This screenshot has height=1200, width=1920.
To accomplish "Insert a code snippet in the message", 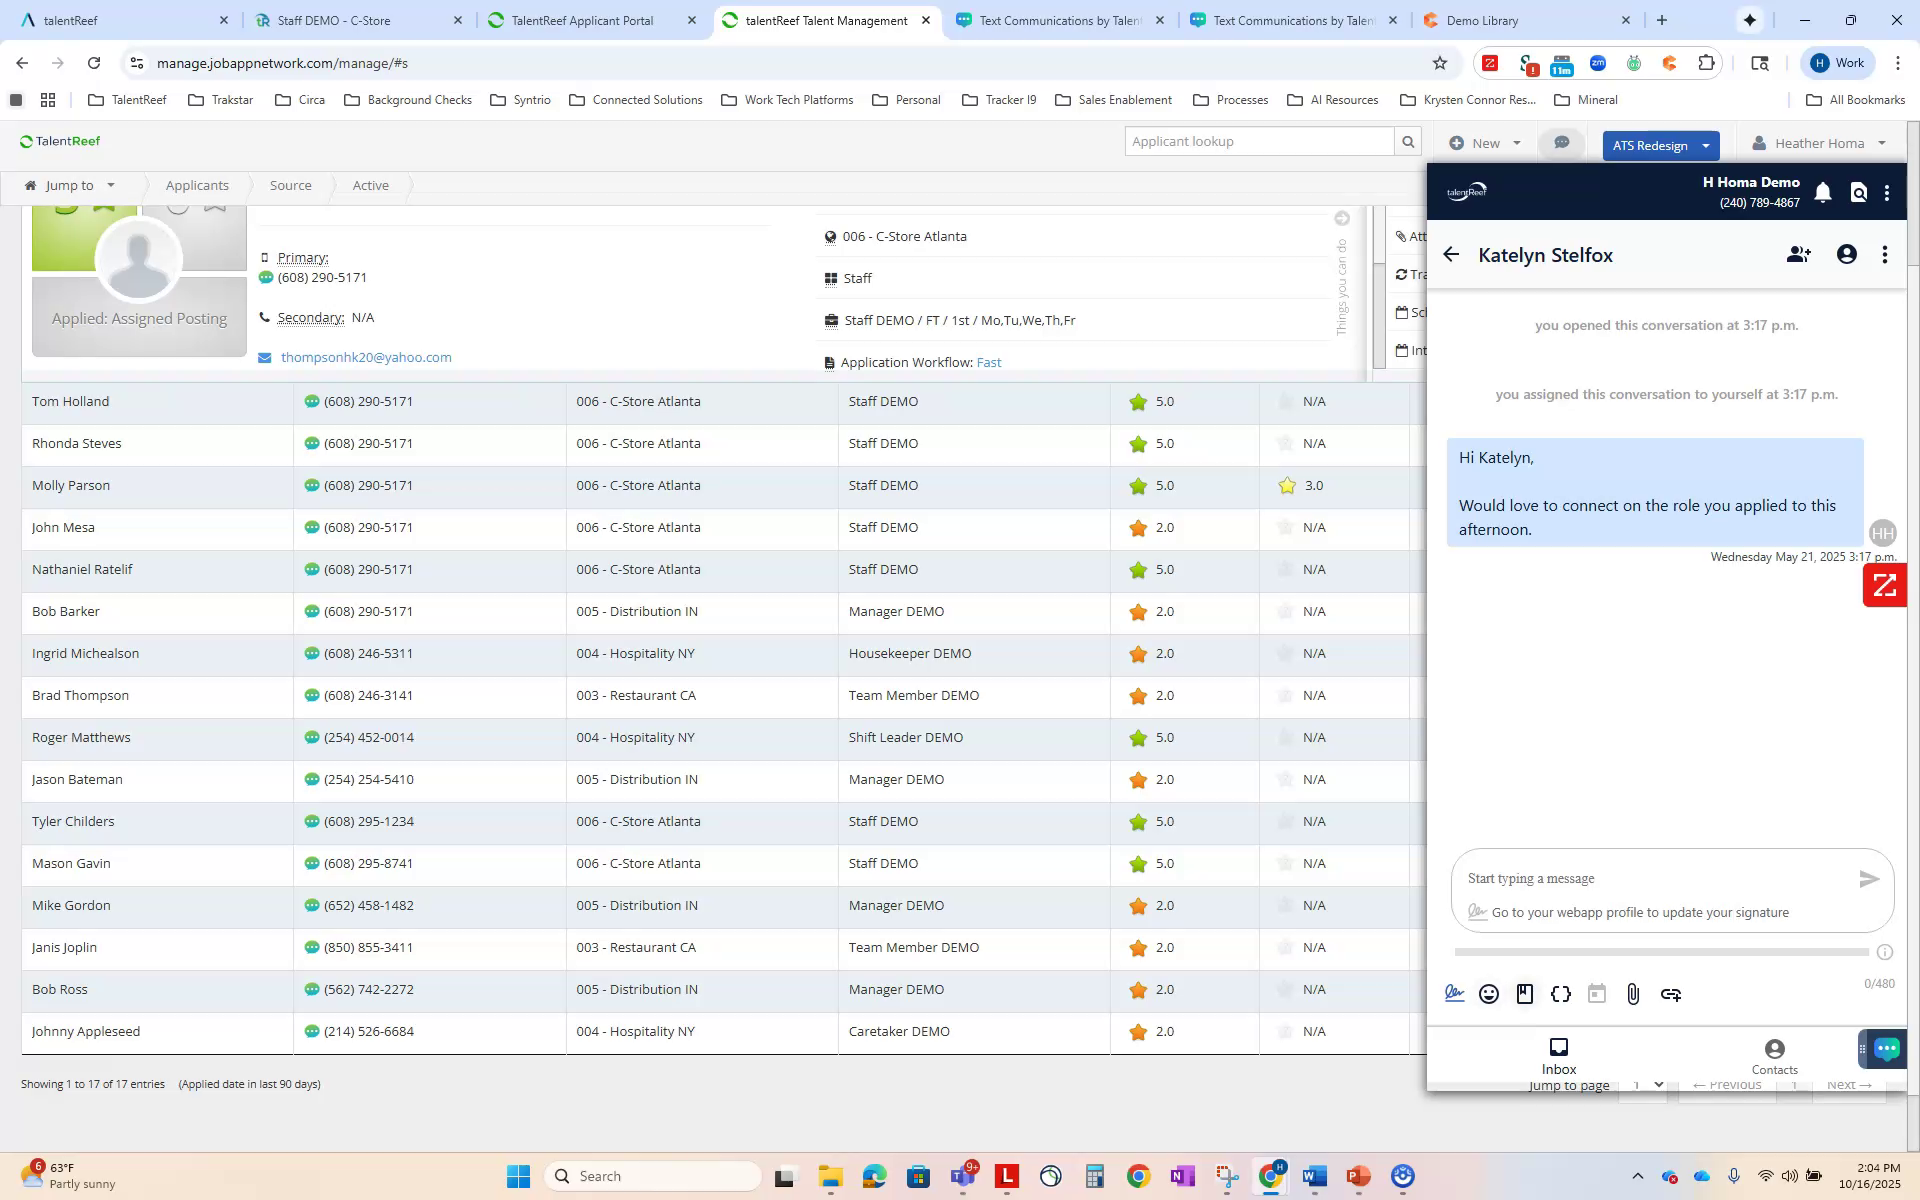I will pyautogui.click(x=1561, y=994).
